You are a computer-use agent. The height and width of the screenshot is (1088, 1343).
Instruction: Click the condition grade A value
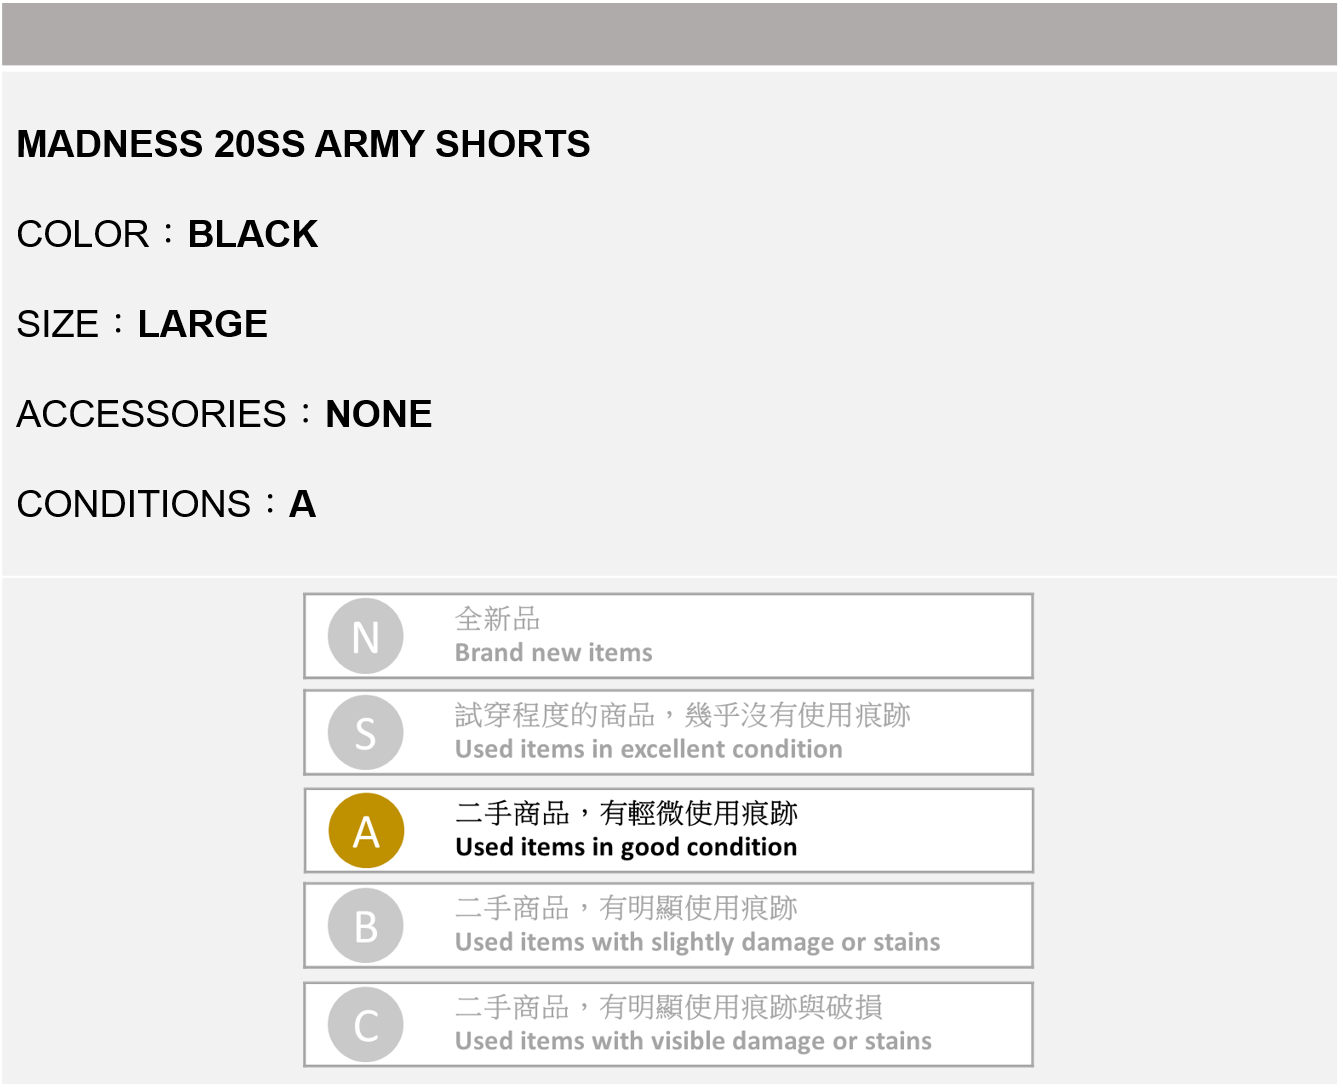coord(303,505)
